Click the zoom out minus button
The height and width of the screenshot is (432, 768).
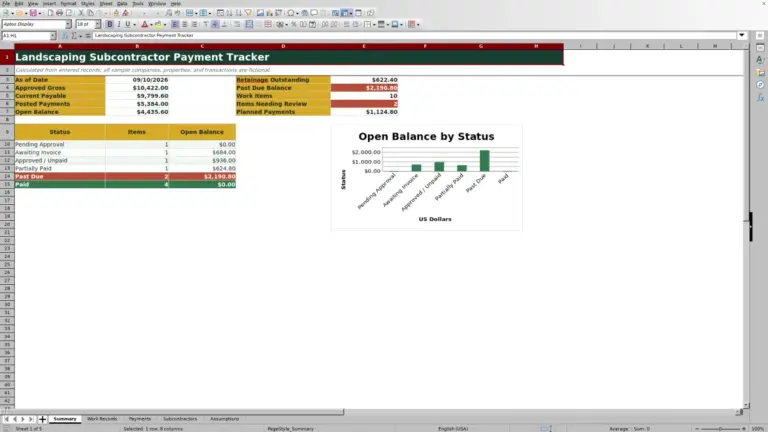click(x=697, y=429)
